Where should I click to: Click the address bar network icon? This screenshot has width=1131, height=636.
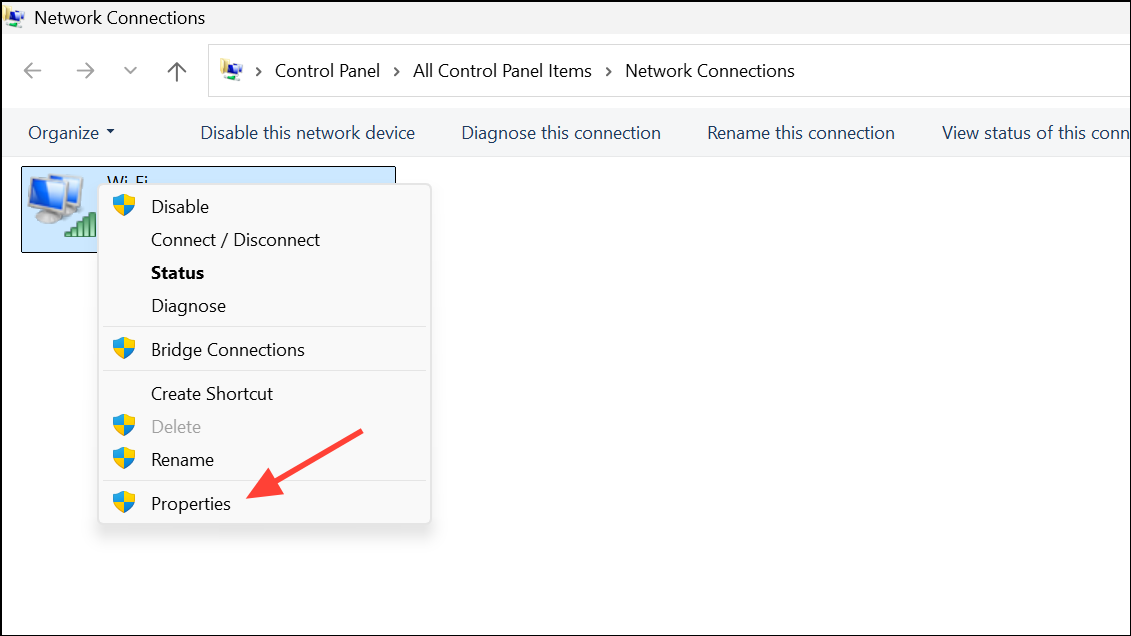pos(231,70)
